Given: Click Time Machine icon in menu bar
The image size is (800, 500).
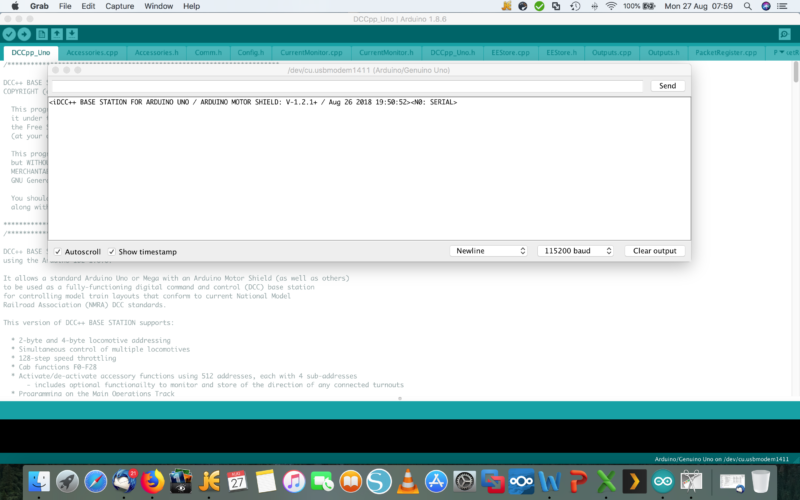Looking at the screenshot, I should pyautogui.click(x=576, y=6).
